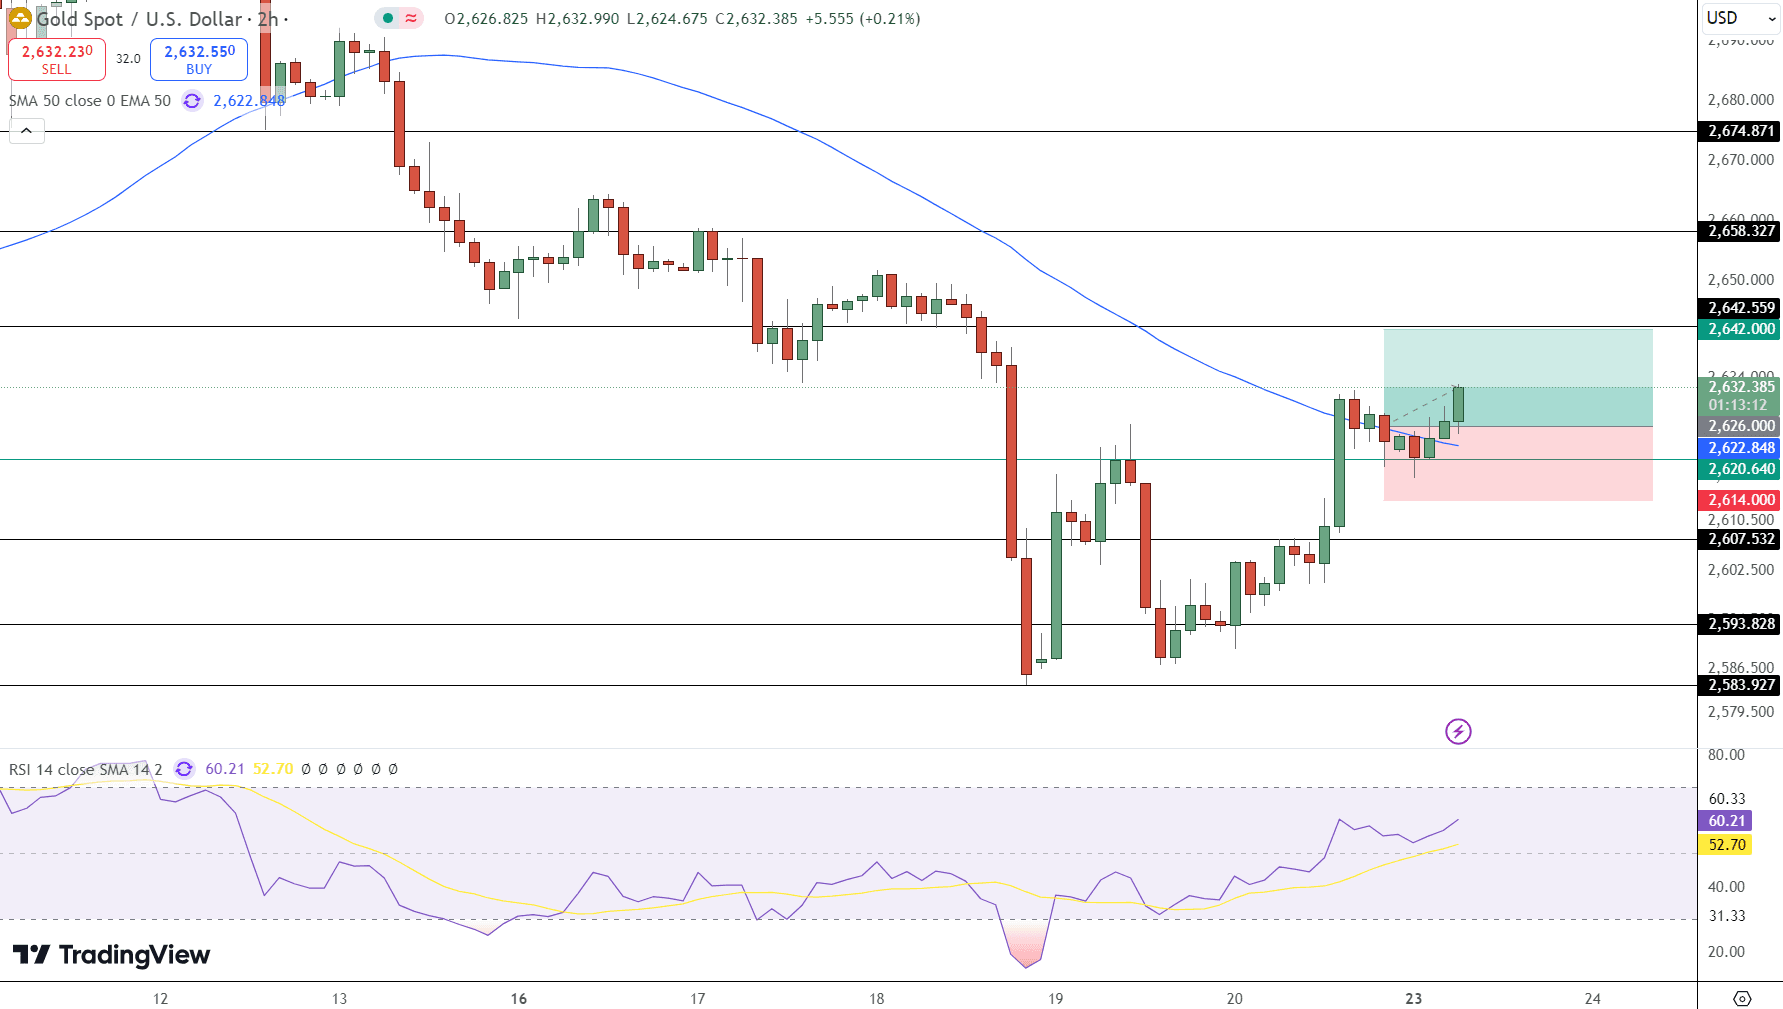Click the red stop-loss zone of the long position
1783x1009 pixels.
pos(1518,464)
